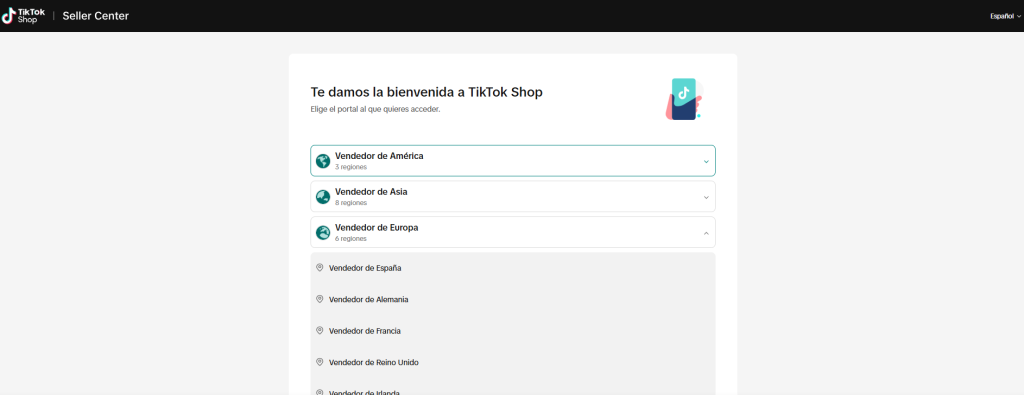Click the globe icon for Vendedor de Asia
This screenshot has width=1024, height=395.
pyautogui.click(x=323, y=197)
